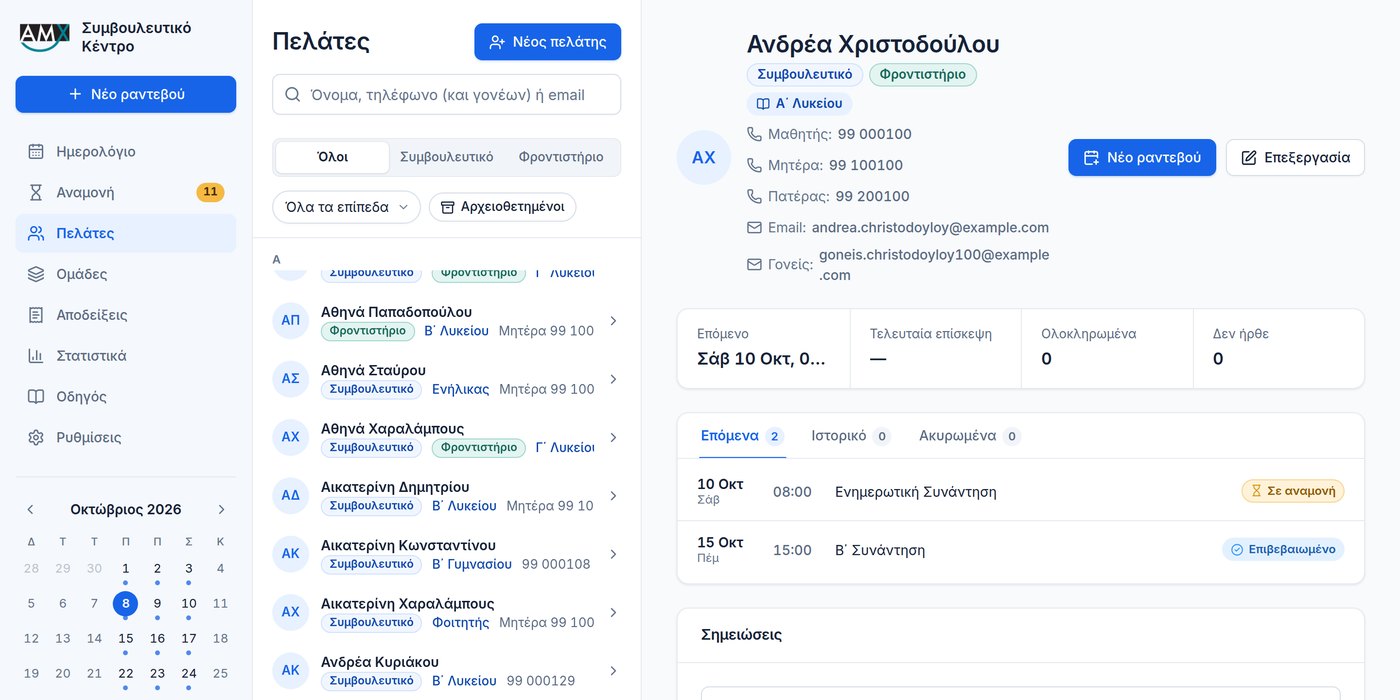This screenshot has width=1400, height=700.
Task: Click the phone icon next to Πατέρας
Action: 755,196
